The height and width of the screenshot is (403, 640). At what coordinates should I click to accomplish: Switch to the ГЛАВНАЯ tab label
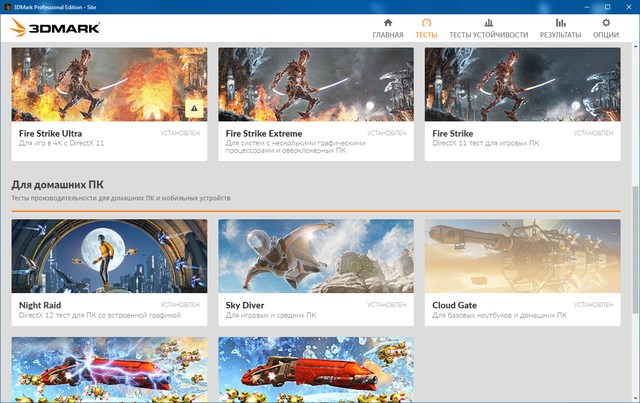pos(388,35)
